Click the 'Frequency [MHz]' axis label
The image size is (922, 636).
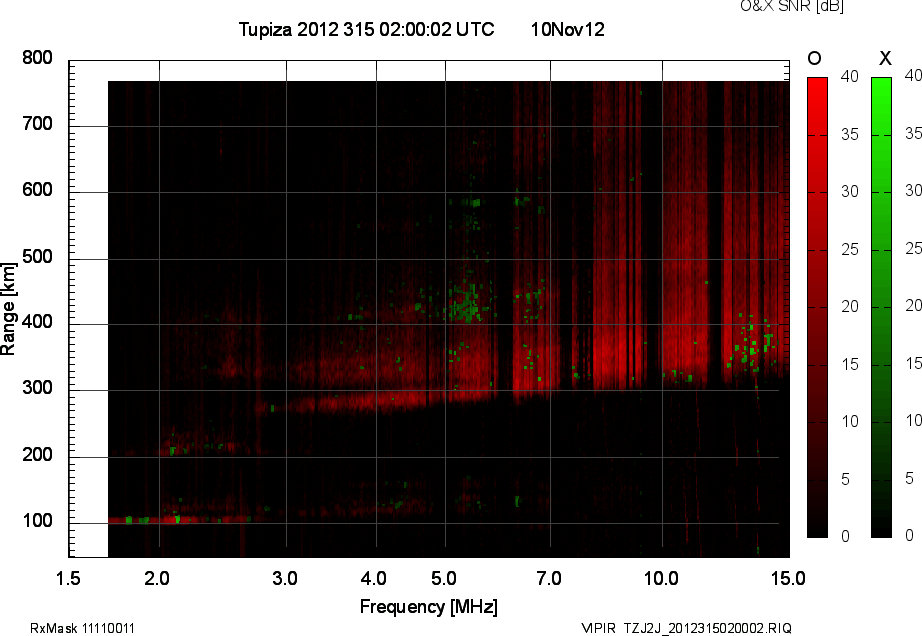[429, 607]
